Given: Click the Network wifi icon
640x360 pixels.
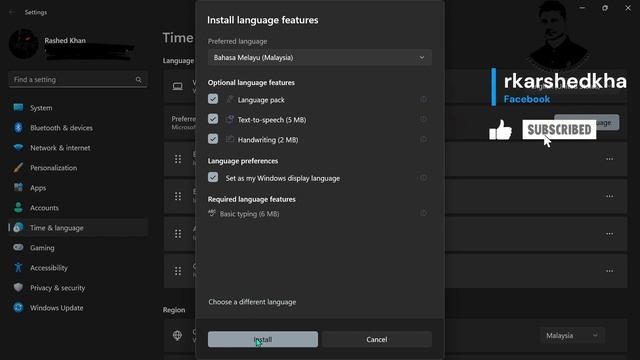Looking at the screenshot, I should click(x=18, y=147).
